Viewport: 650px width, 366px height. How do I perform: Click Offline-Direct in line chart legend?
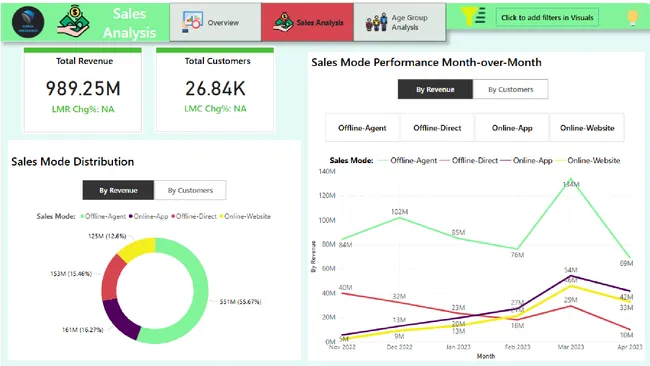(x=469, y=160)
